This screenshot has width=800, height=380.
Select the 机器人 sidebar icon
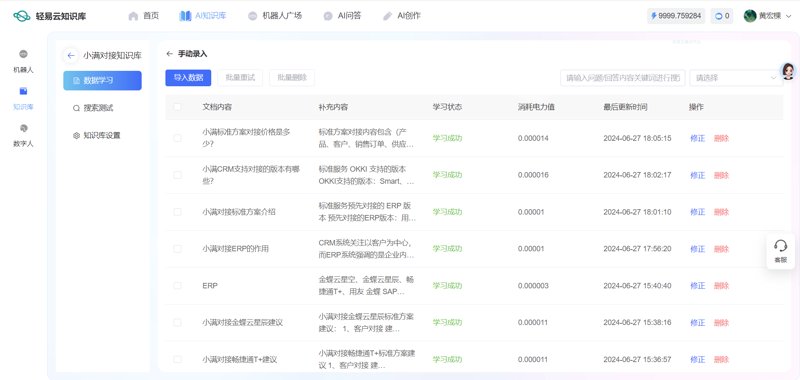pos(23,54)
